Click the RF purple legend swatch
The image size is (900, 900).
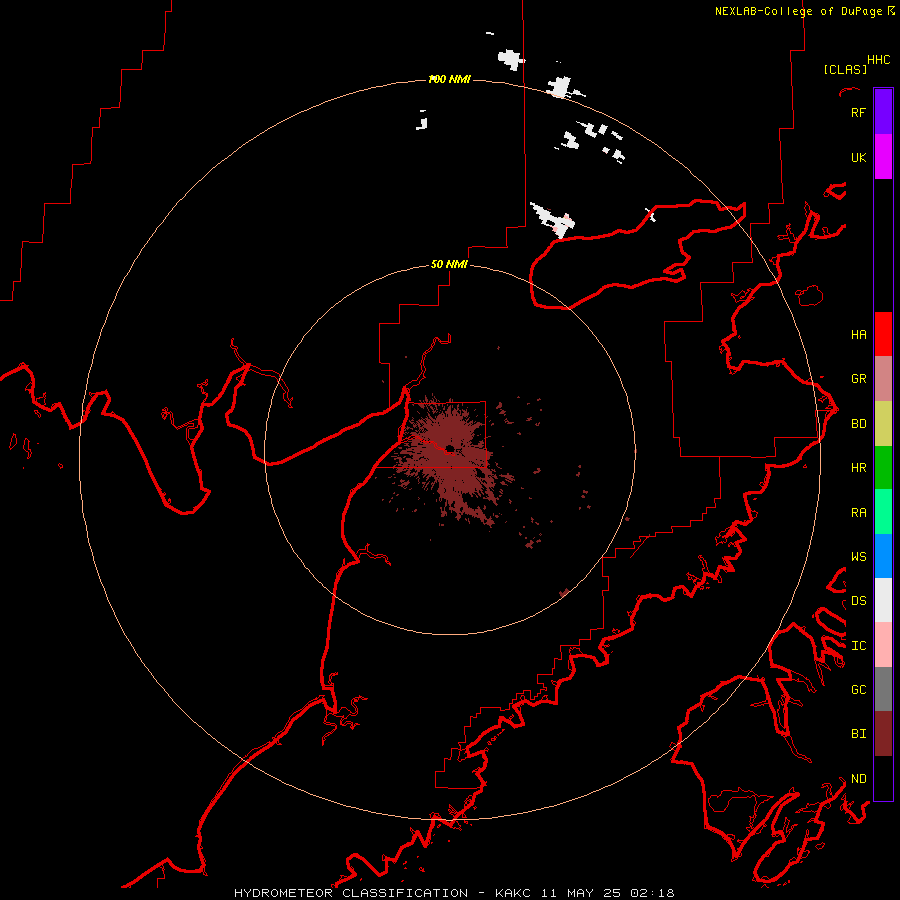pos(883,112)
